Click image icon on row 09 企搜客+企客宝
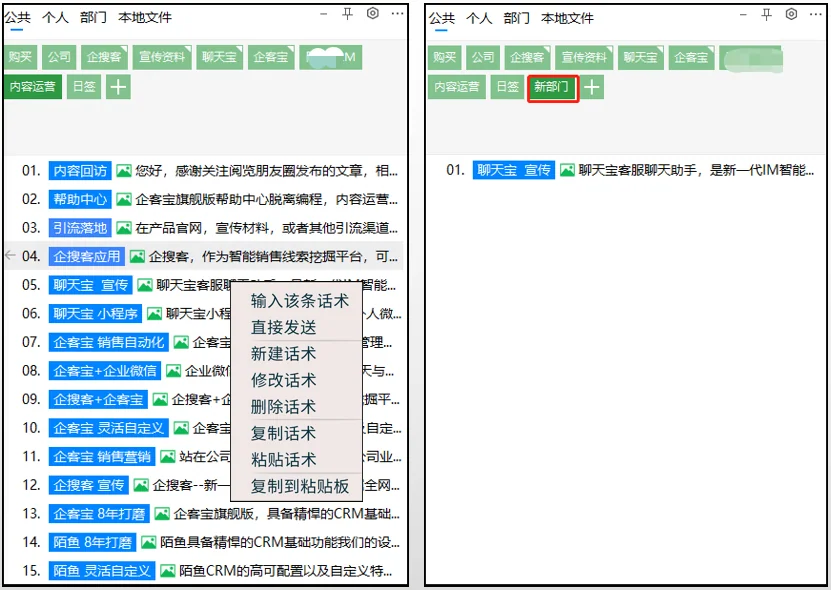 tap(160, 399)
